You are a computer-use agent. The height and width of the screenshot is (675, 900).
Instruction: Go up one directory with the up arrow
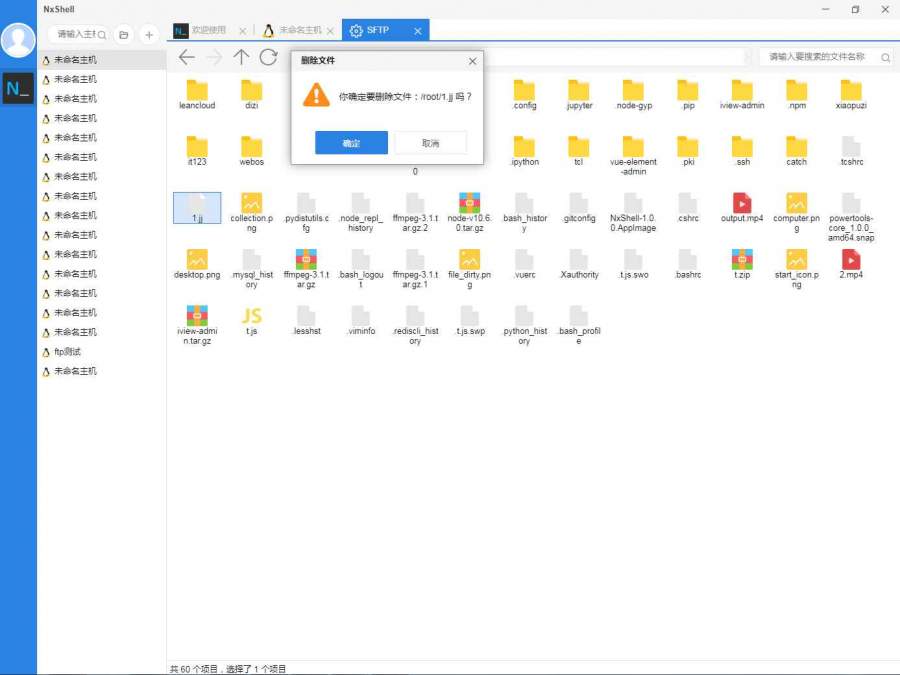[241, 58]
